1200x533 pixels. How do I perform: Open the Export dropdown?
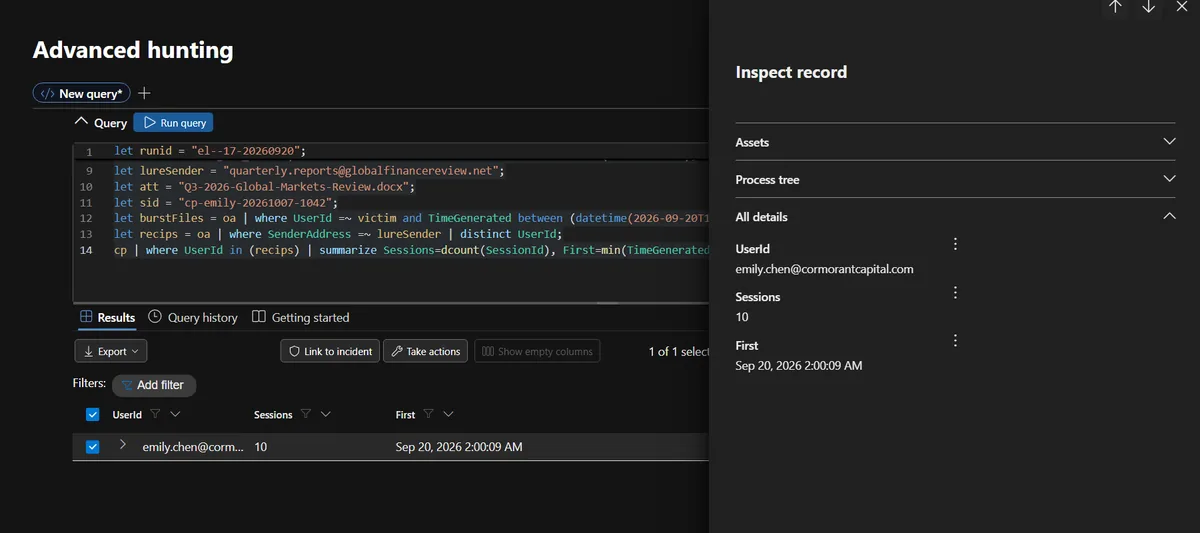click(x=111, y=351)
